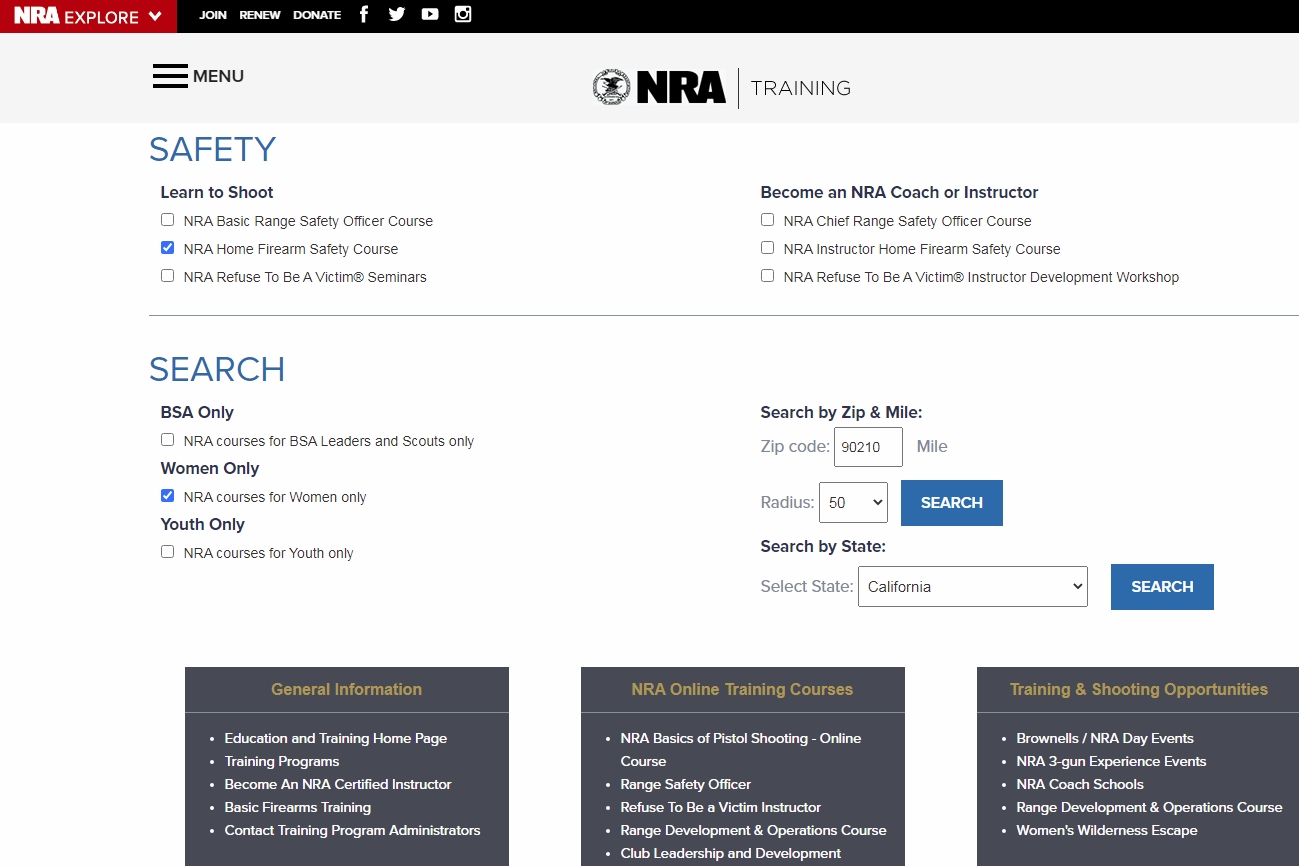Enable NRA courses for Youth only
Screen dimensions: 1299x866
[167, 552]
